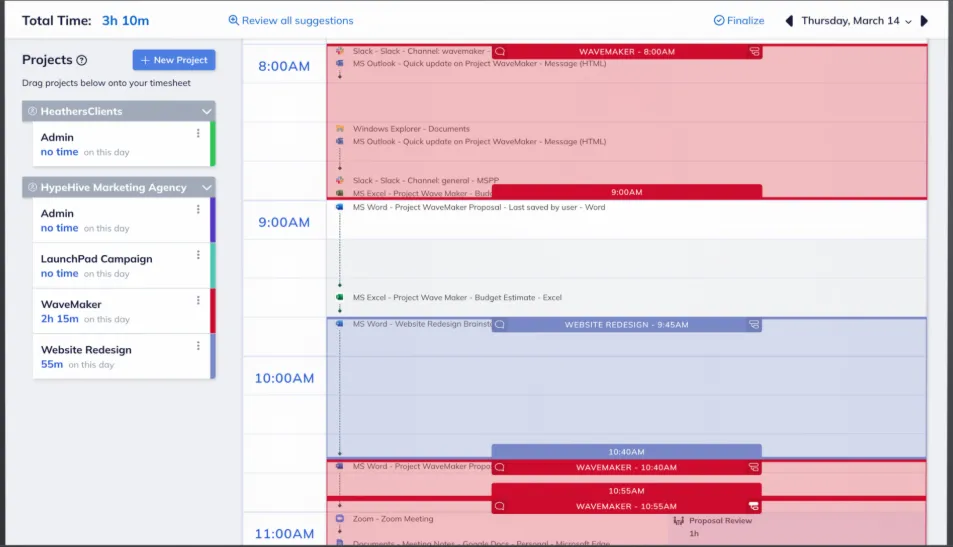Finalize the timesheet
Image resolution: width=953 pixels, height=547 pixels.
point(738,21)
